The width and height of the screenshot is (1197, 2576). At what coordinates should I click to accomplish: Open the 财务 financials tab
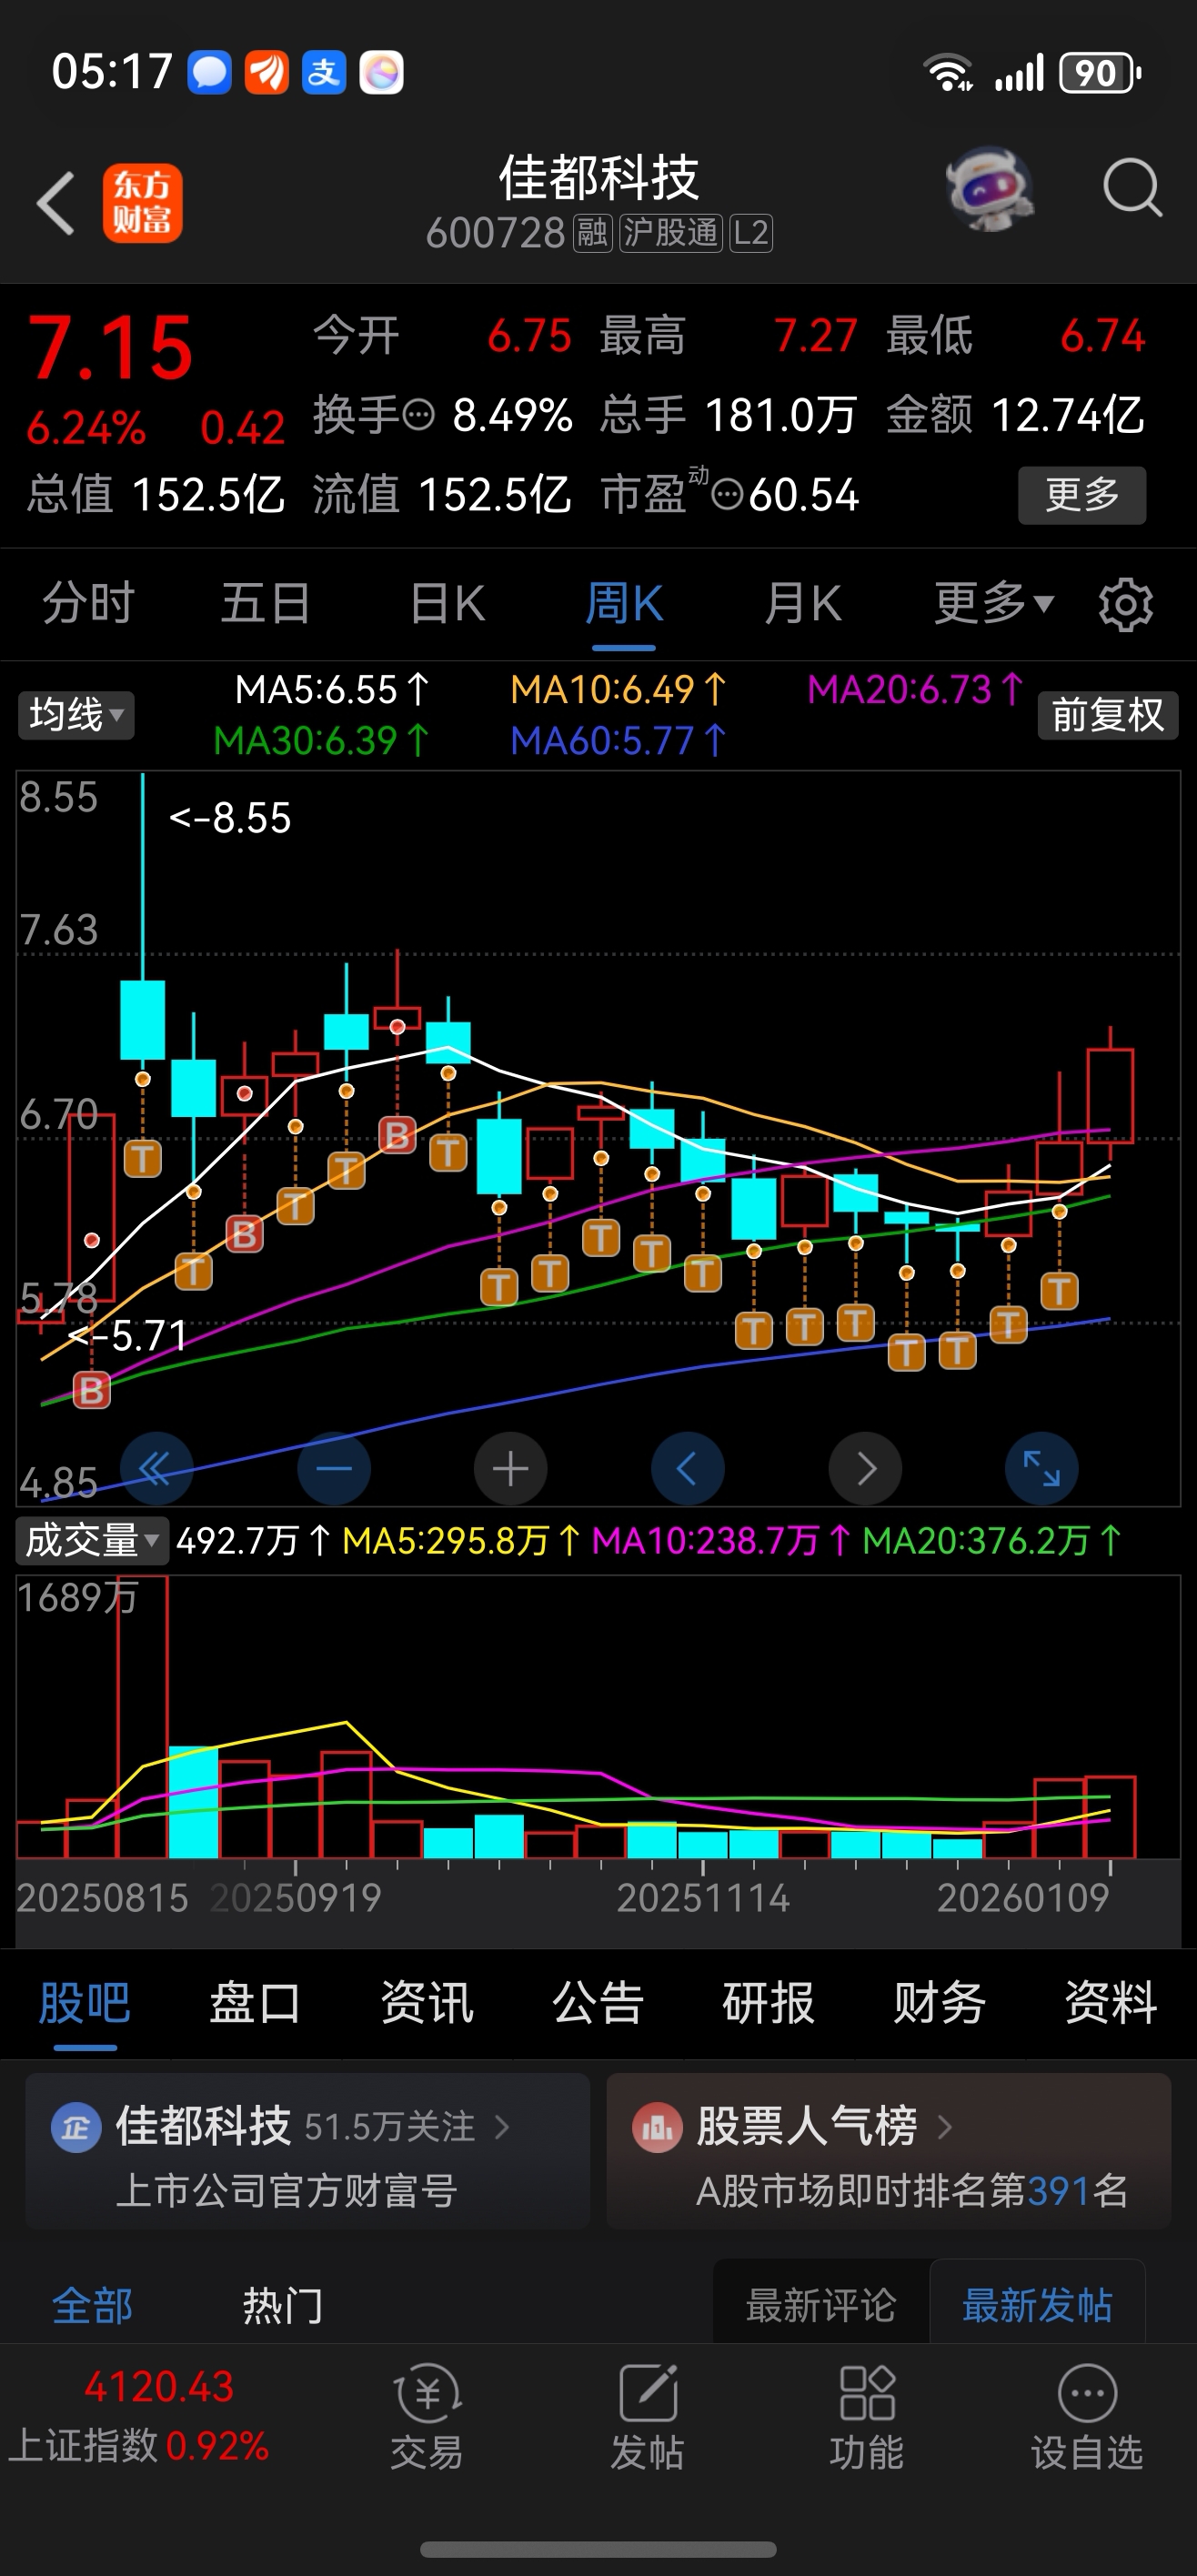click(940, 2003)
